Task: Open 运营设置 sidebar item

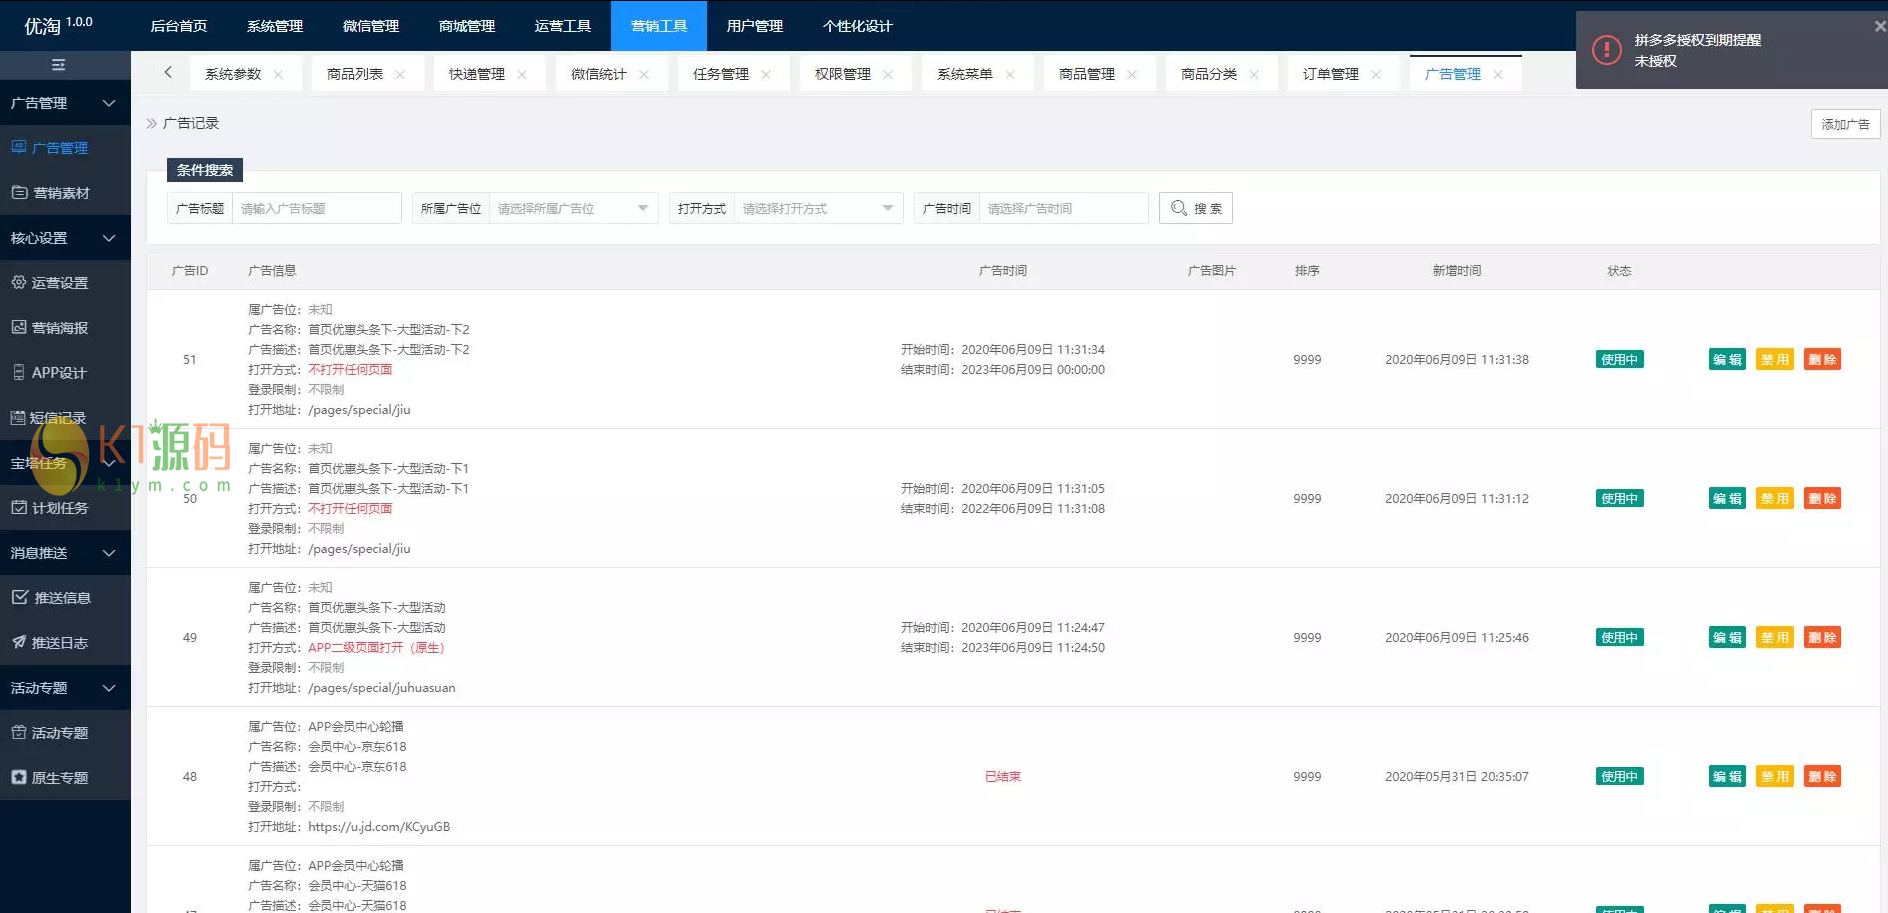Action: coord(60,283)
